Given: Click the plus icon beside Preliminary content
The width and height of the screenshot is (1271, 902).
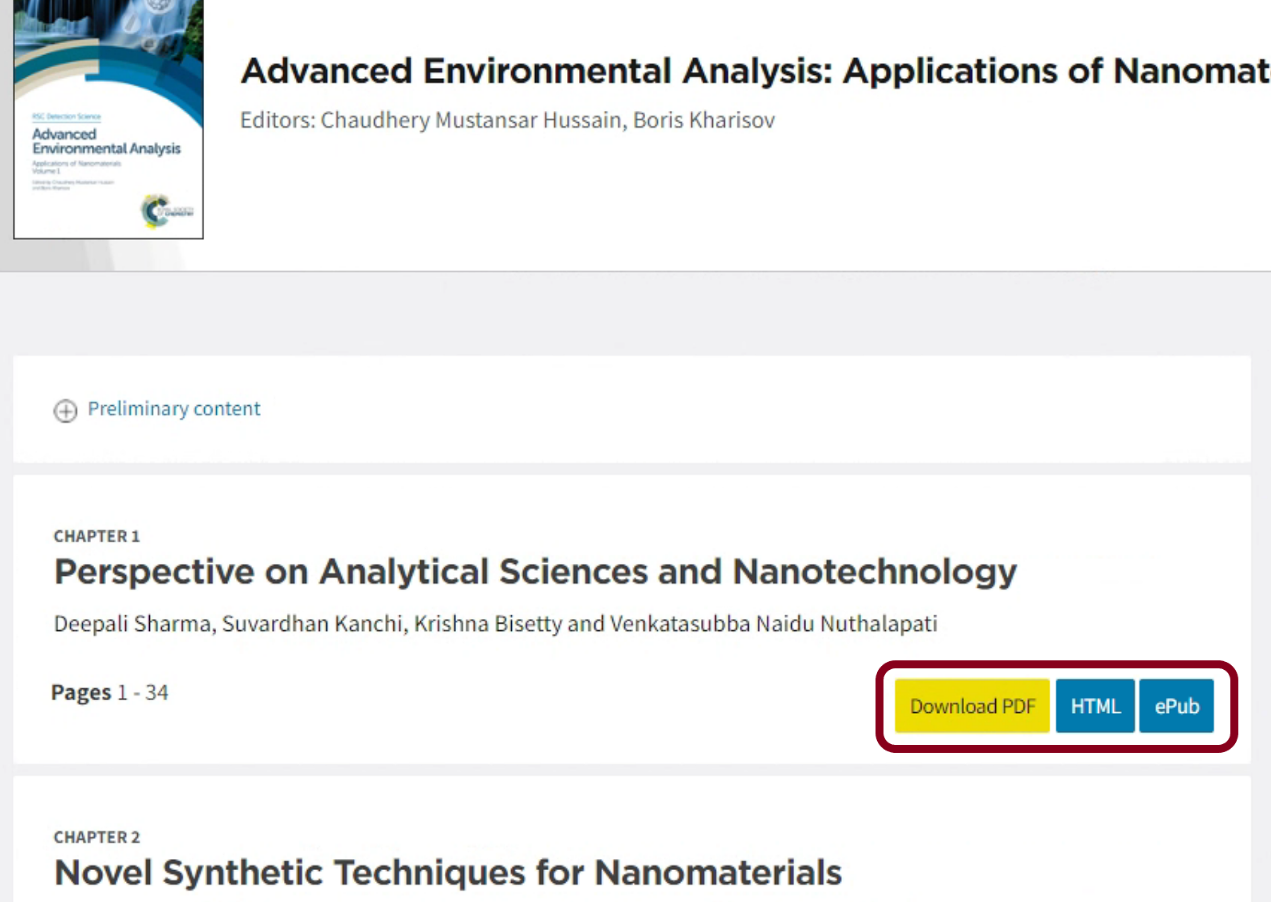Looking at the screenshot, I should click(65, 411).
